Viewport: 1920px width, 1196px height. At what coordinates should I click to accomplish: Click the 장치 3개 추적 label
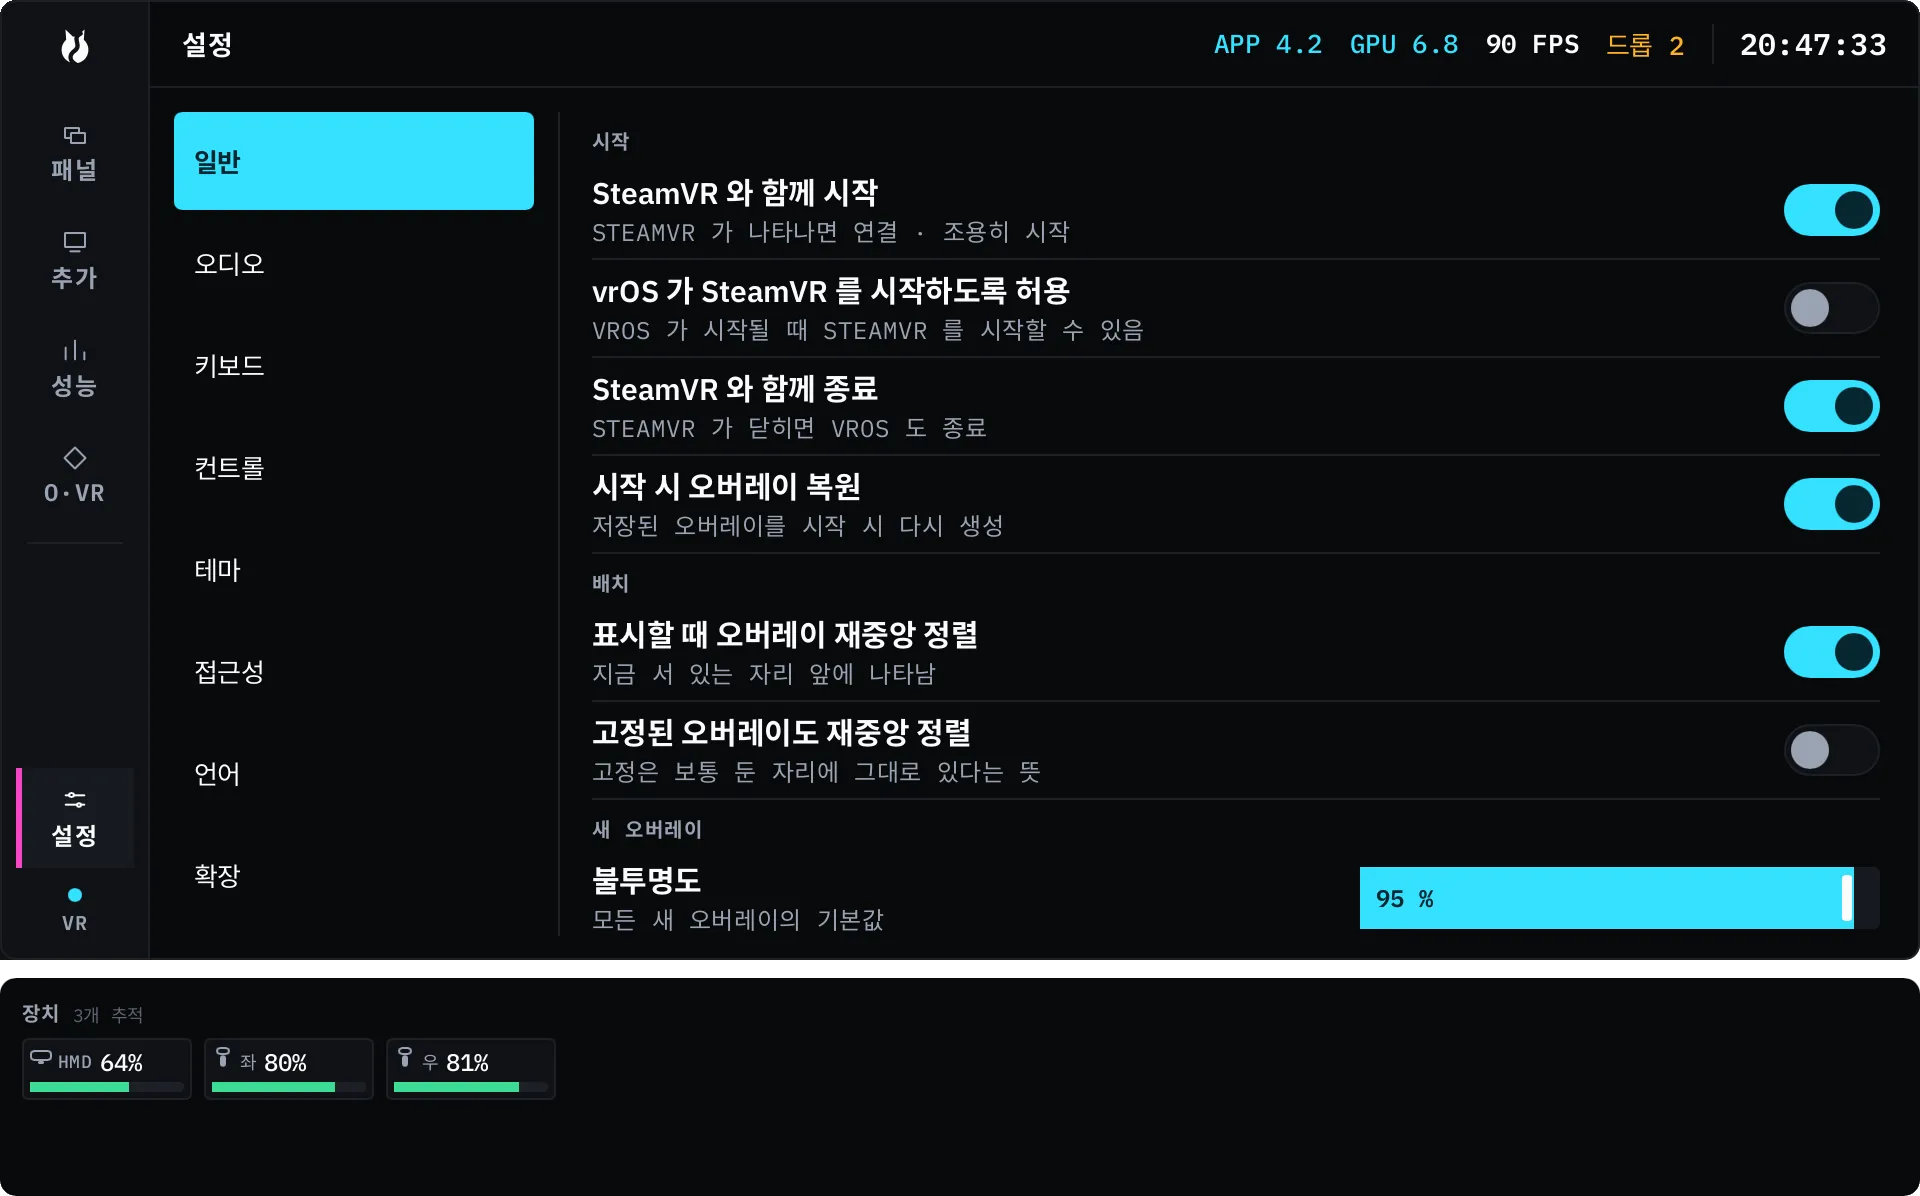tap(83, 1014)
